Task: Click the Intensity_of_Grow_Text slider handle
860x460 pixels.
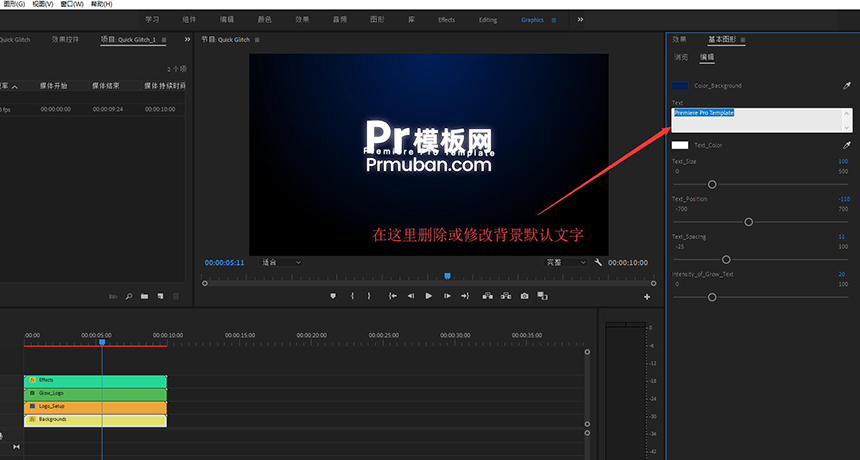Action: click(712, 297)
